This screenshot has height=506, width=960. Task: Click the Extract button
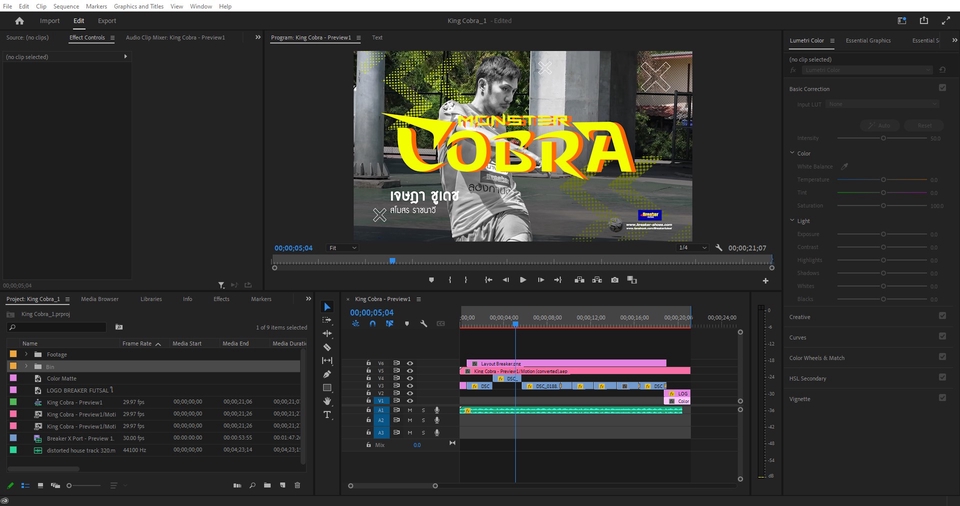(597, 280)
